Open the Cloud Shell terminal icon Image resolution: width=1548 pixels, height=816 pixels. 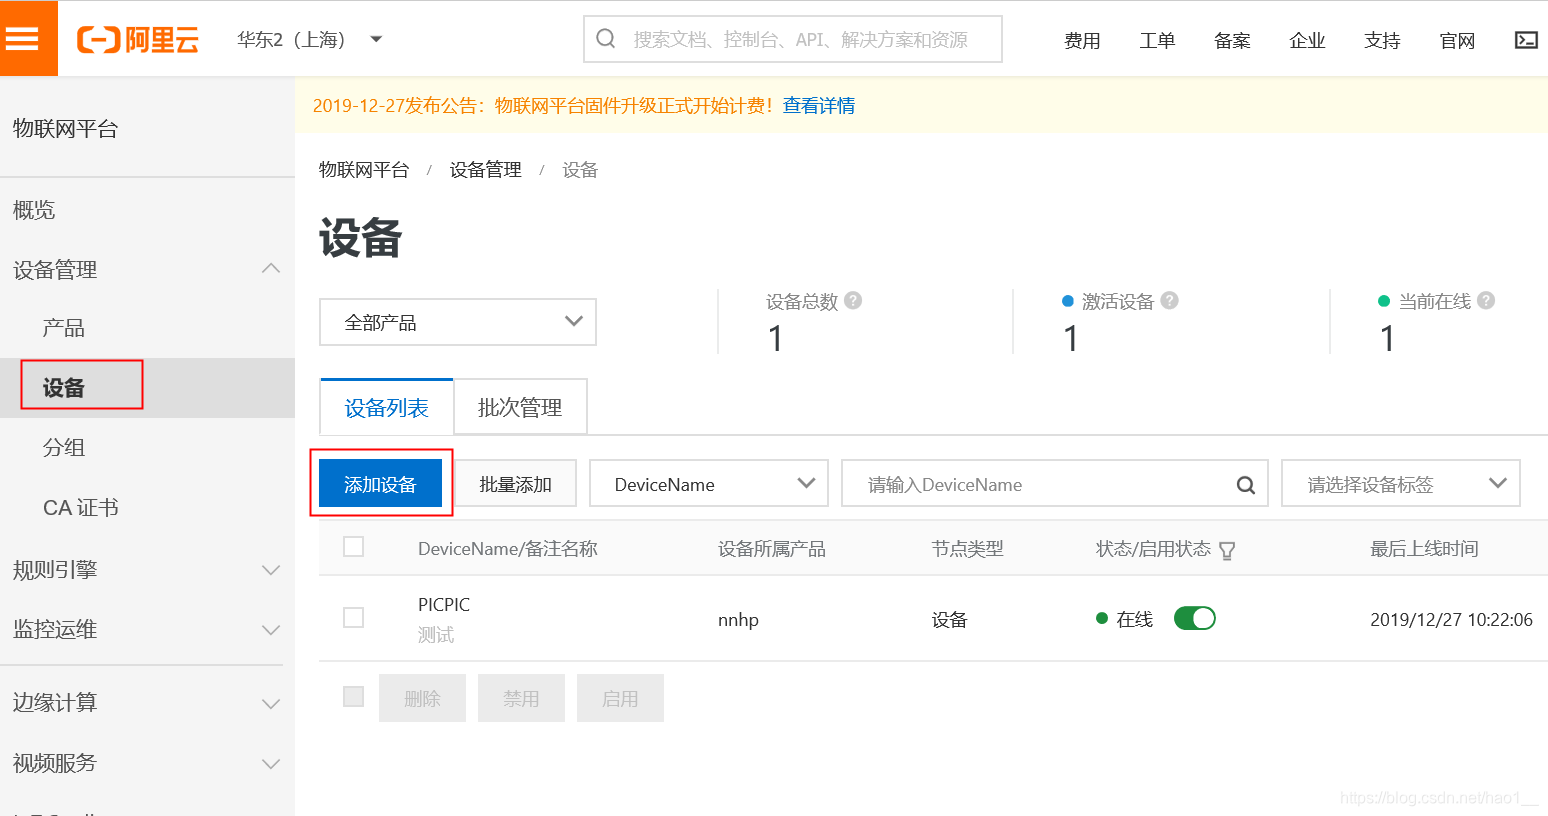tap(1526, 40)
